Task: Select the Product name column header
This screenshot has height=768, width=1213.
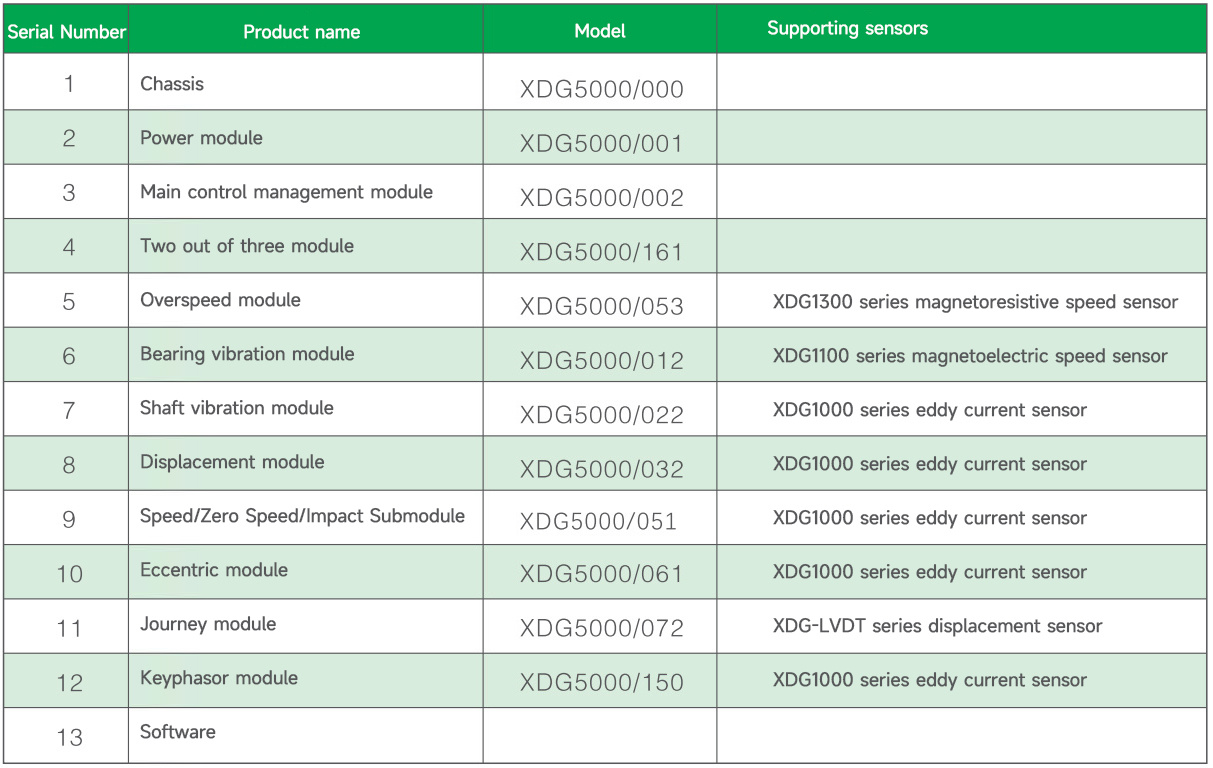Action: [306, 32]
